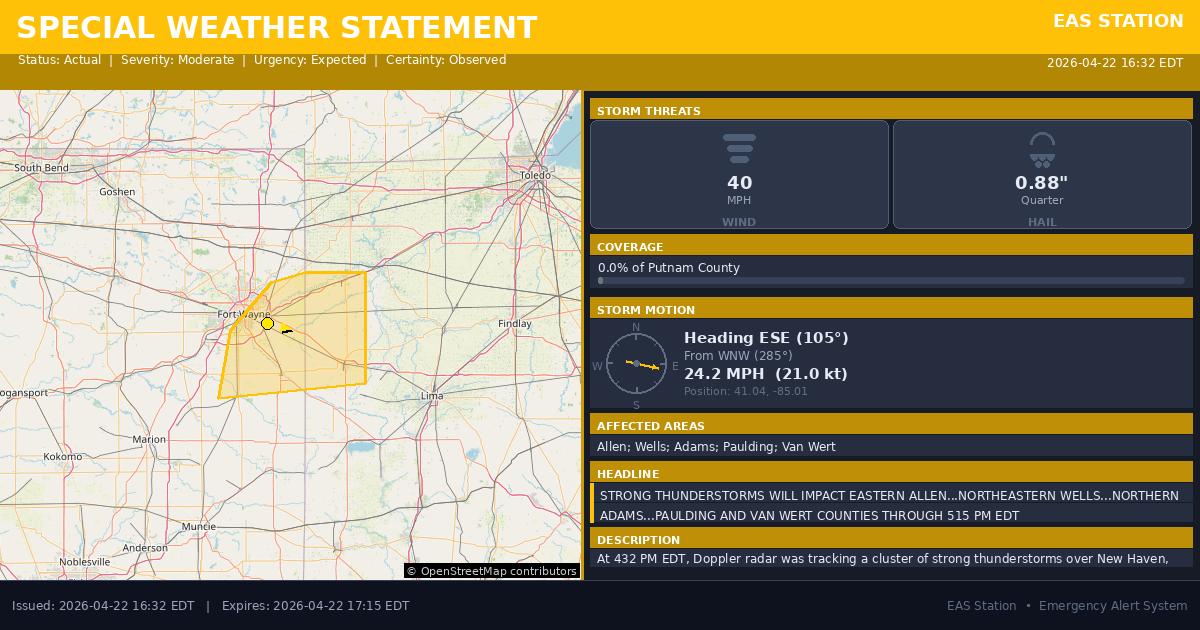
Task: Select the 40 MPH wind card
Action: (739, 175)
